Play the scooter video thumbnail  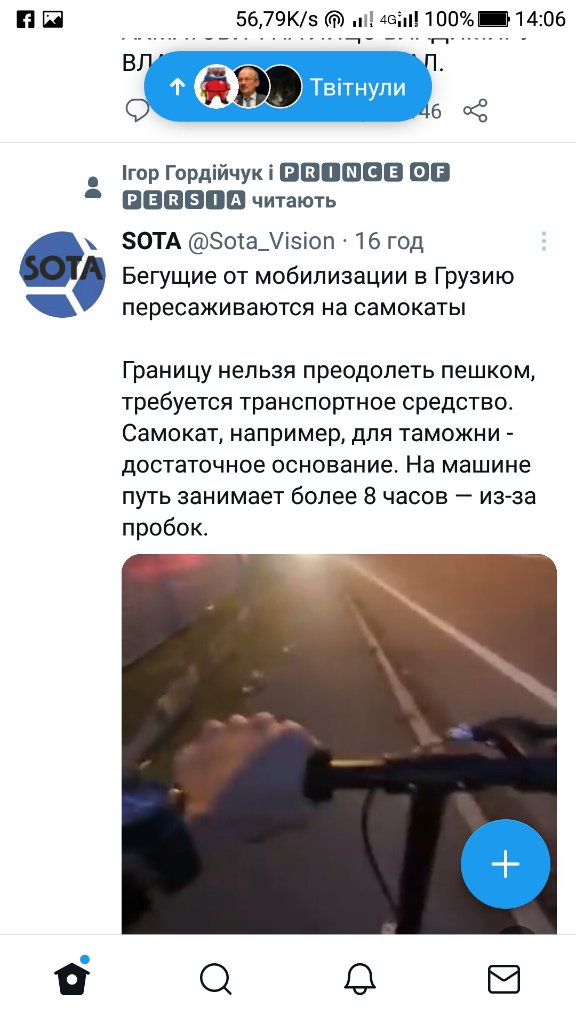pyautogui.click(x=339, y=744)
